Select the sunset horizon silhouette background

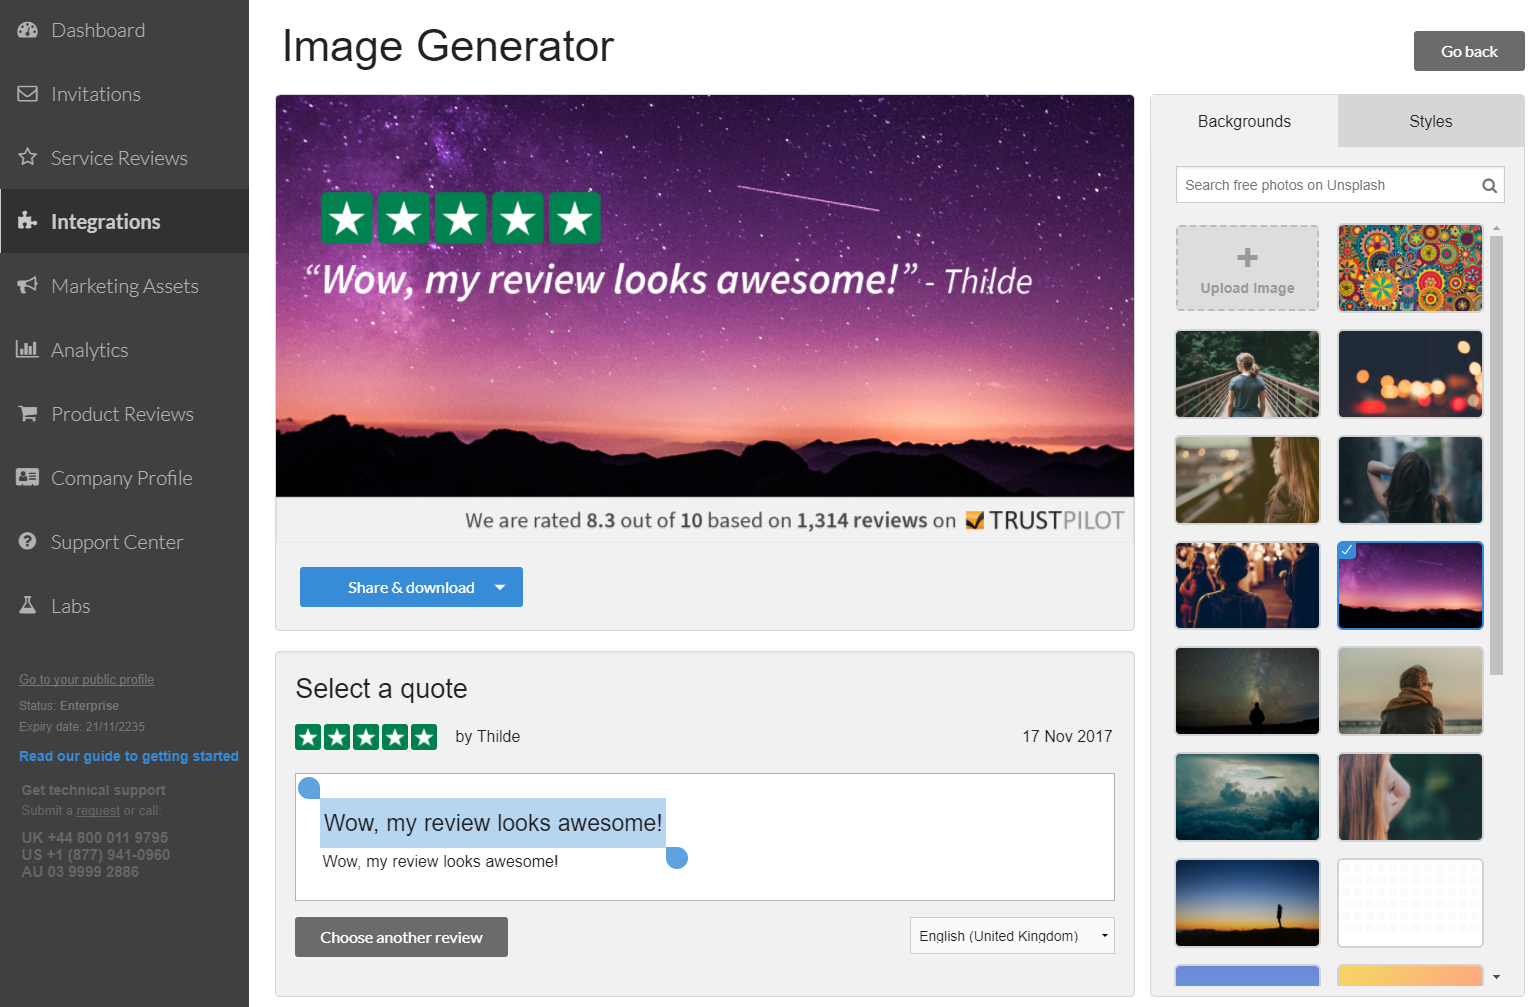pyautogui.click(x=1247, y=903)
